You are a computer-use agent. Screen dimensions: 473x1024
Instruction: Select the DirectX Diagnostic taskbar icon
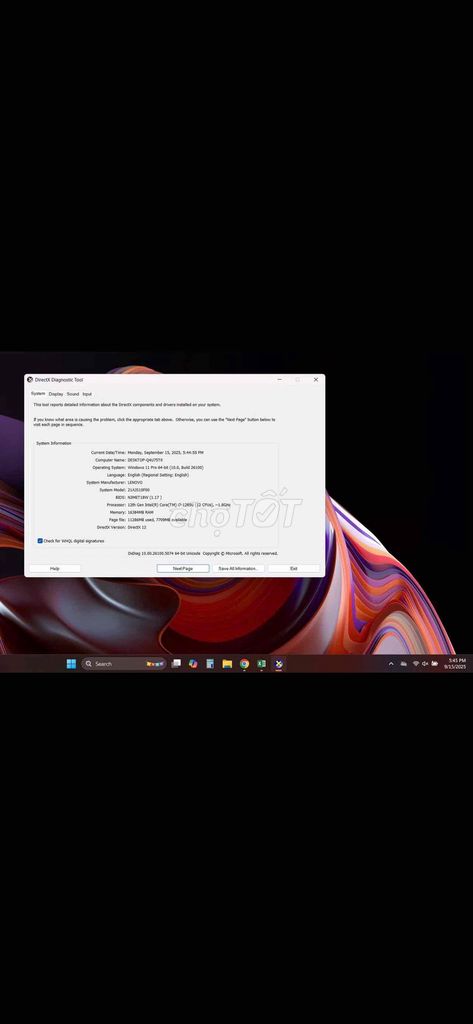tap(278, 664)
